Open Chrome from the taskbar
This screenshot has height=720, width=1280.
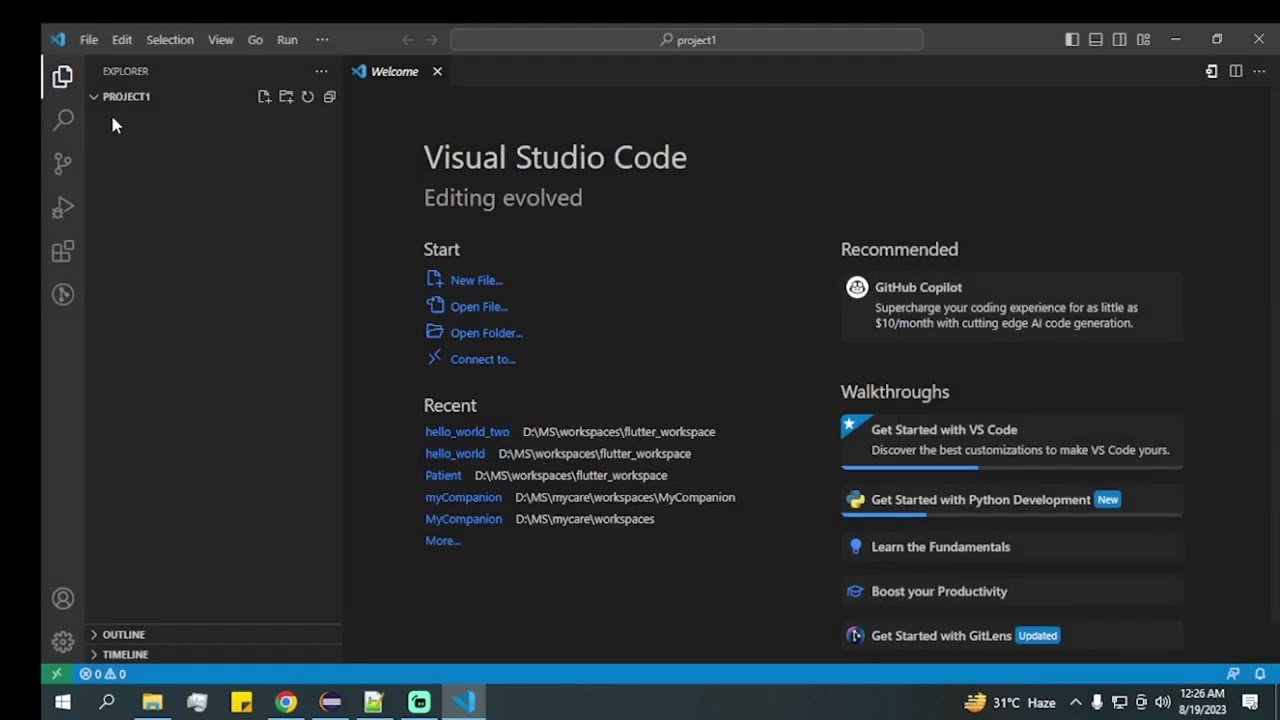click(286, 703)
